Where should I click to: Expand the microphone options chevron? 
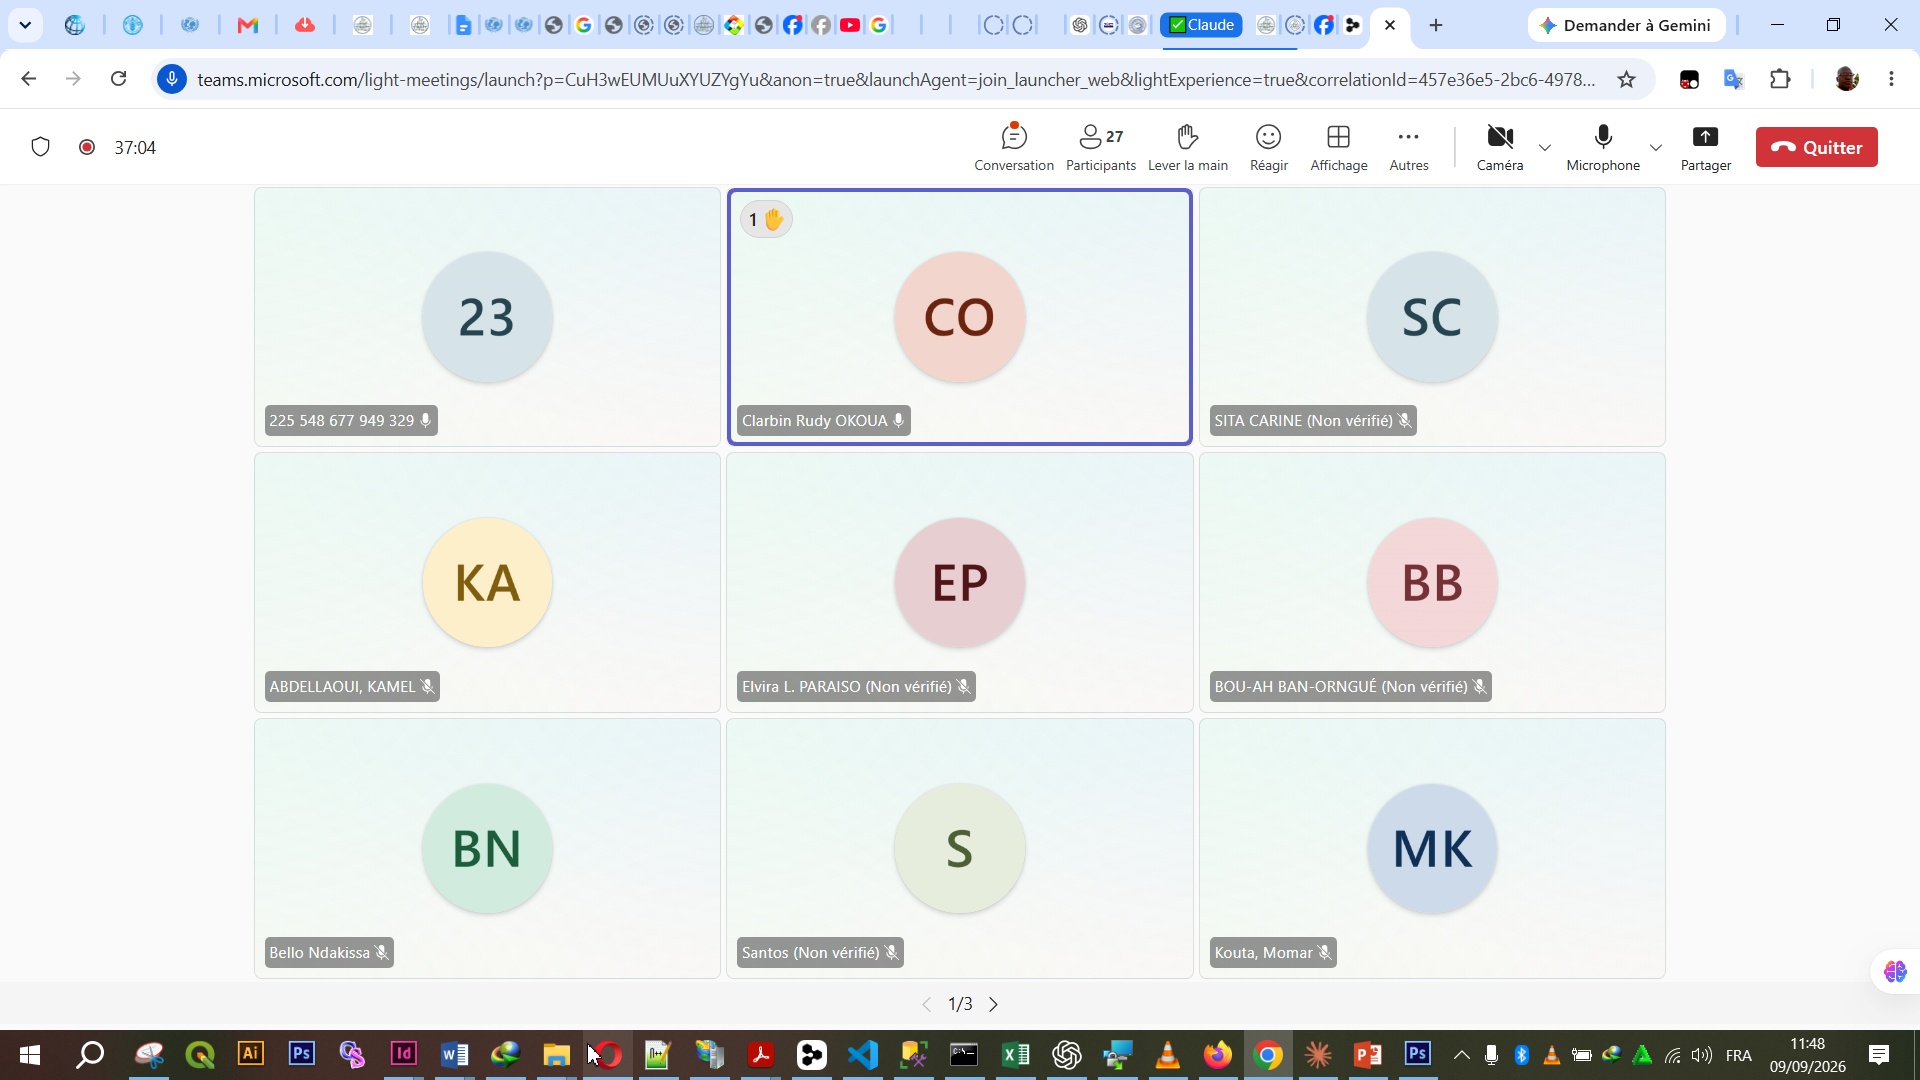[x=1656, y=147]
